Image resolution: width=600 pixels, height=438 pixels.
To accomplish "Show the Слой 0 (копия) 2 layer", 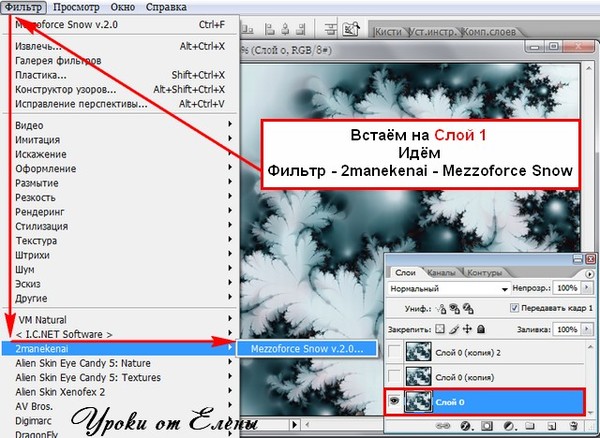I will (x=394, y=352).
